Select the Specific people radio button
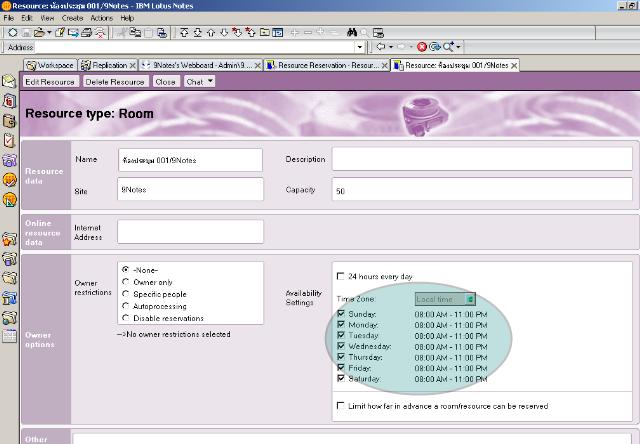 tap(126, 294)
